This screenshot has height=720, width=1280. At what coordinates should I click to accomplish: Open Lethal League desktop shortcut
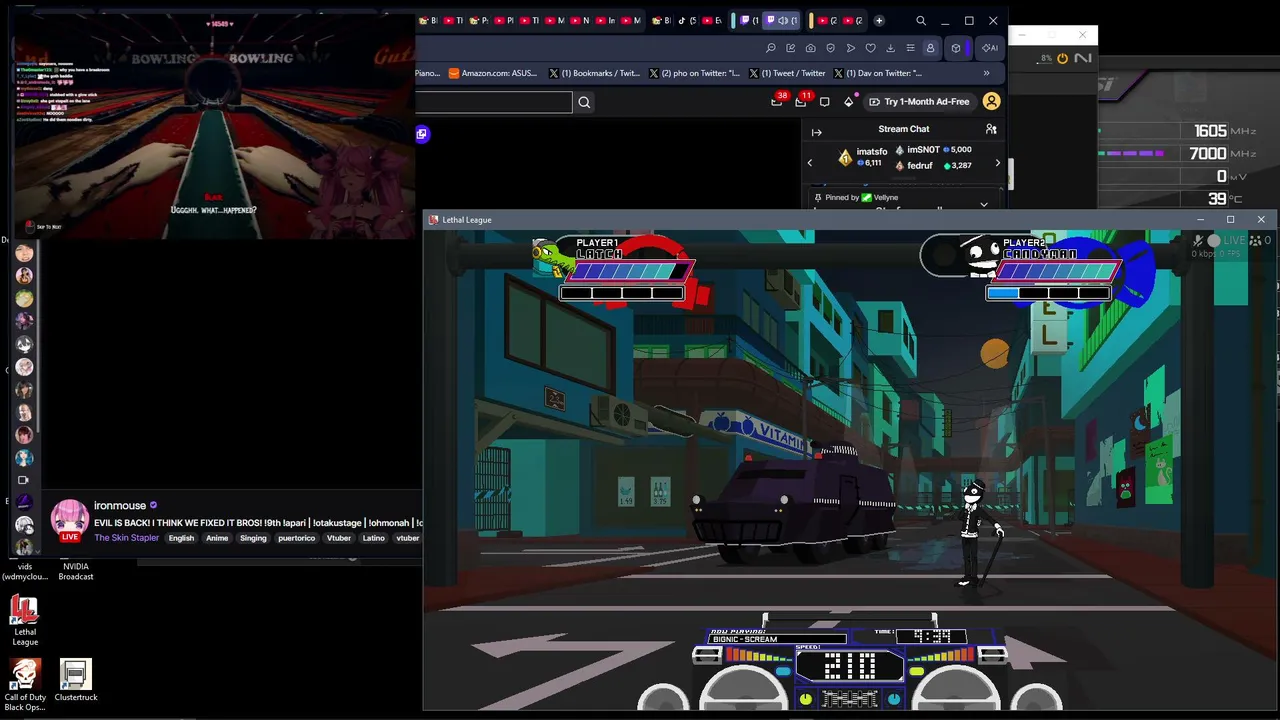click(25, 621)
